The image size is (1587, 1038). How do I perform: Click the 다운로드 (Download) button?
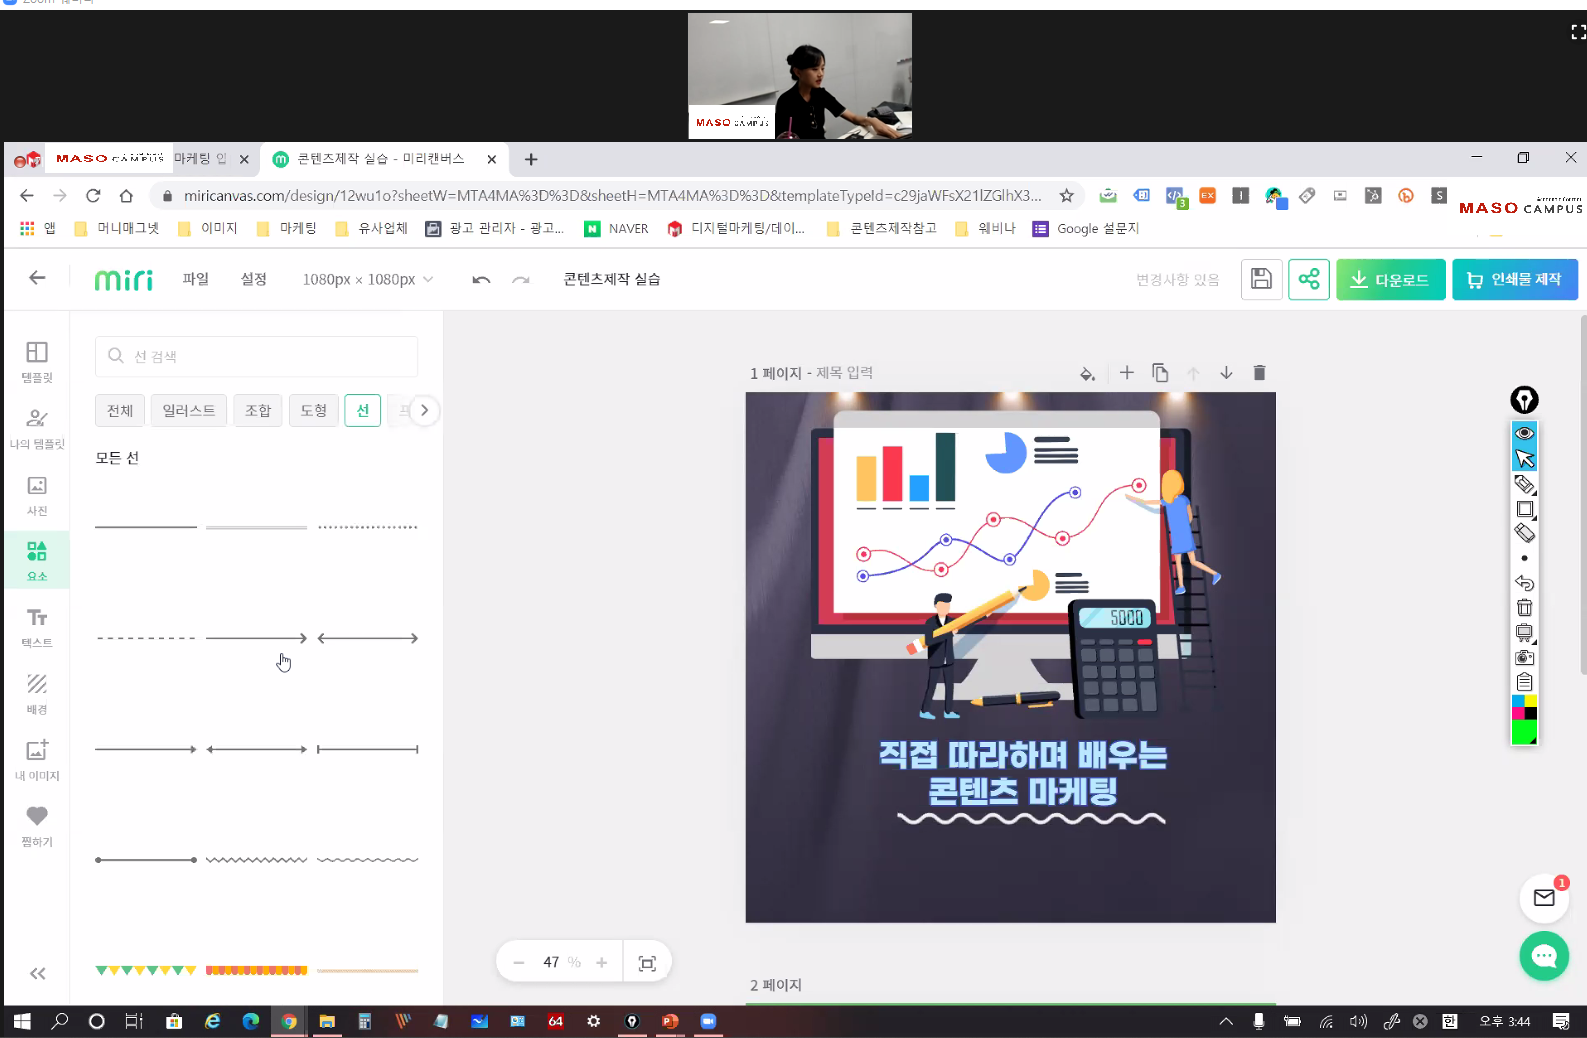pyautogui.click(x=1390, y=280)
